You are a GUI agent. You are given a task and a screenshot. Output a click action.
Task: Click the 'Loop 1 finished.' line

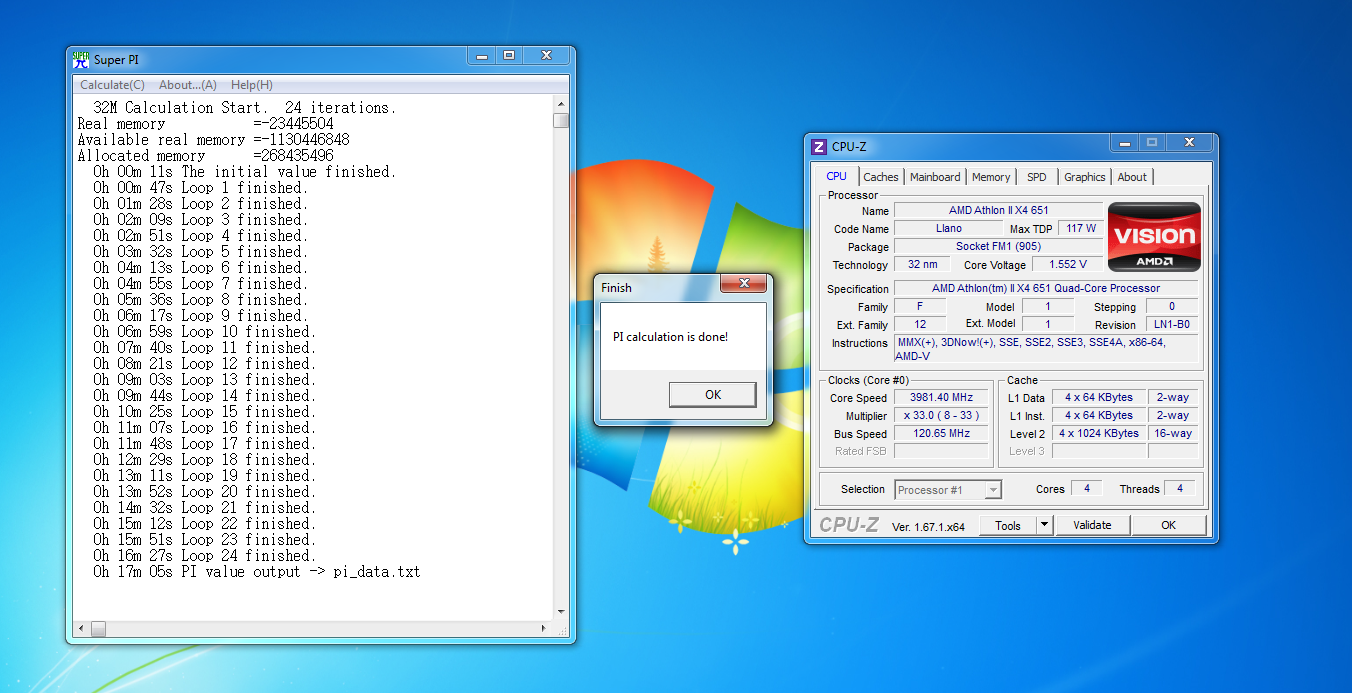pos(201,188)
